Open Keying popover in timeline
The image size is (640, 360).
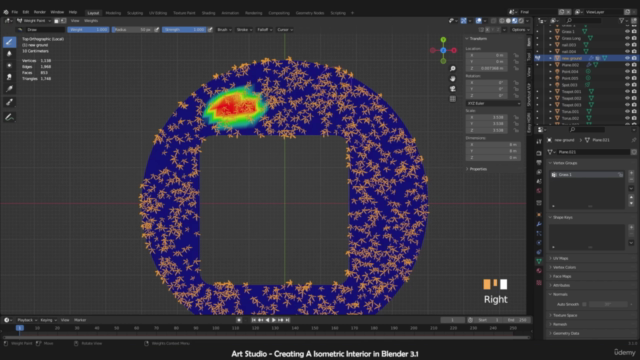(x=48, y=320)
